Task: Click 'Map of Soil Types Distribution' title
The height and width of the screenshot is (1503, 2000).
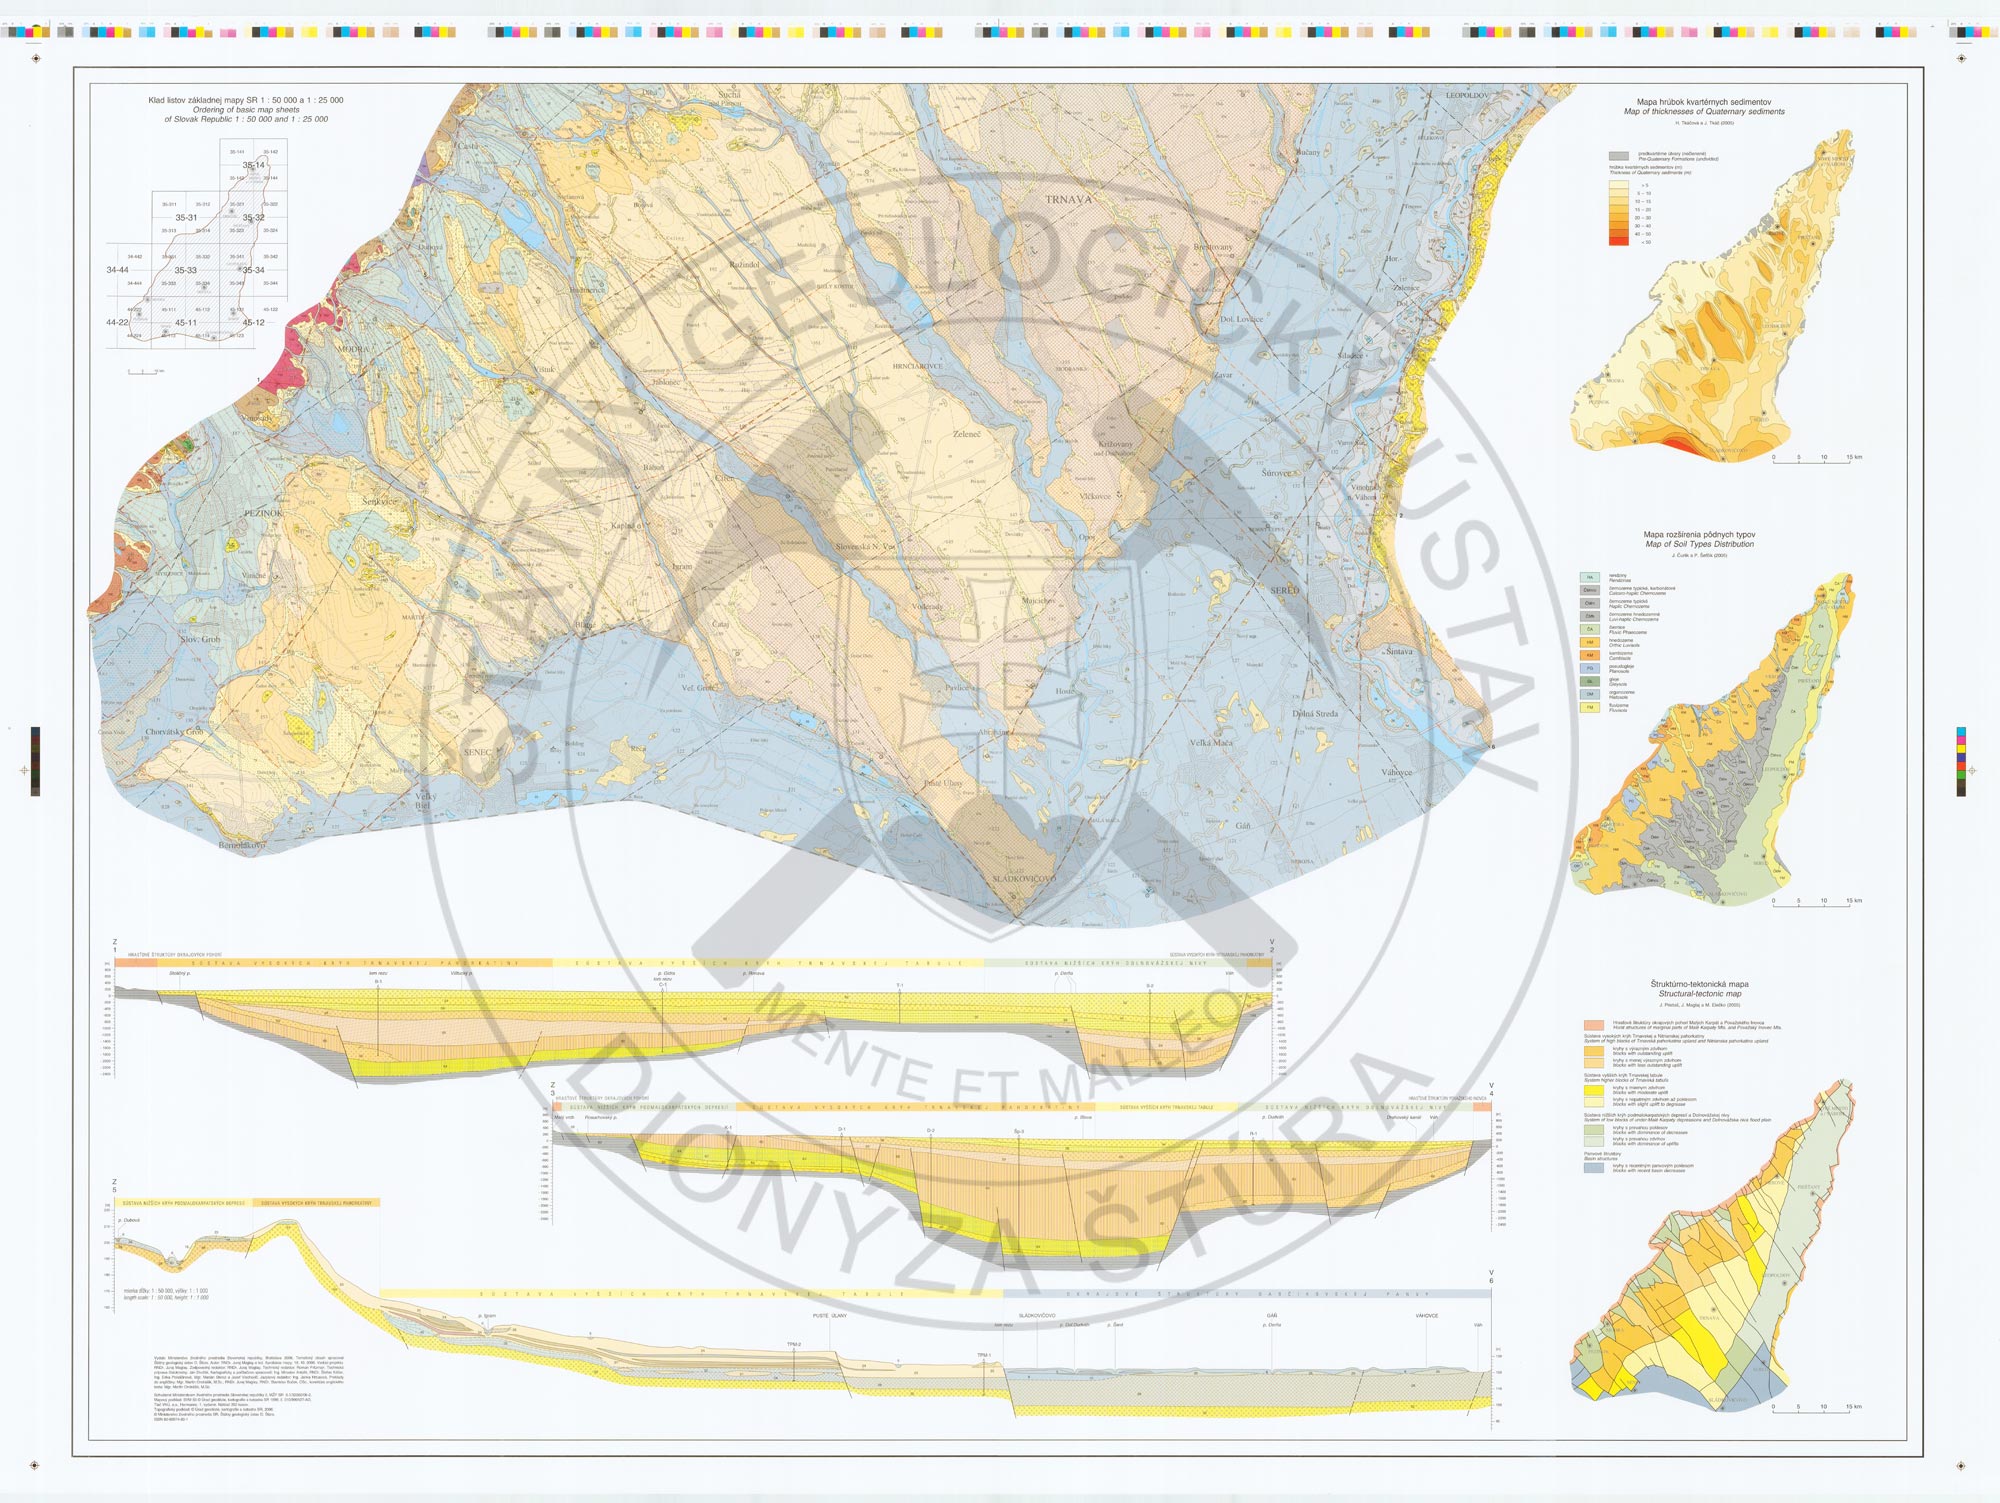Action: tap(1699, 544)
